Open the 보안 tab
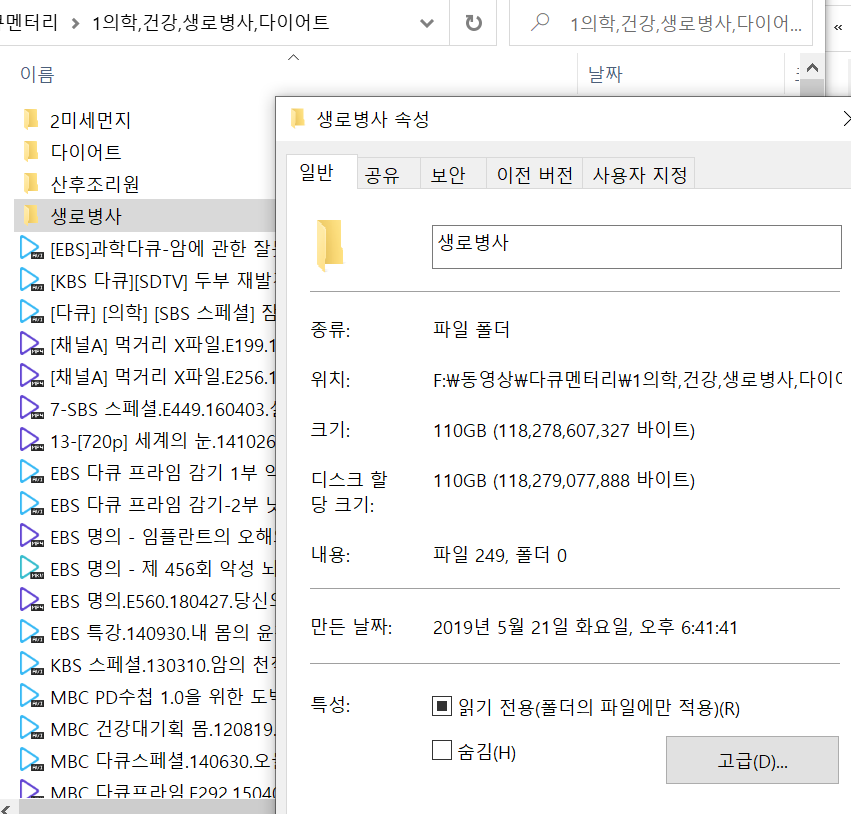 pos(448,175)
